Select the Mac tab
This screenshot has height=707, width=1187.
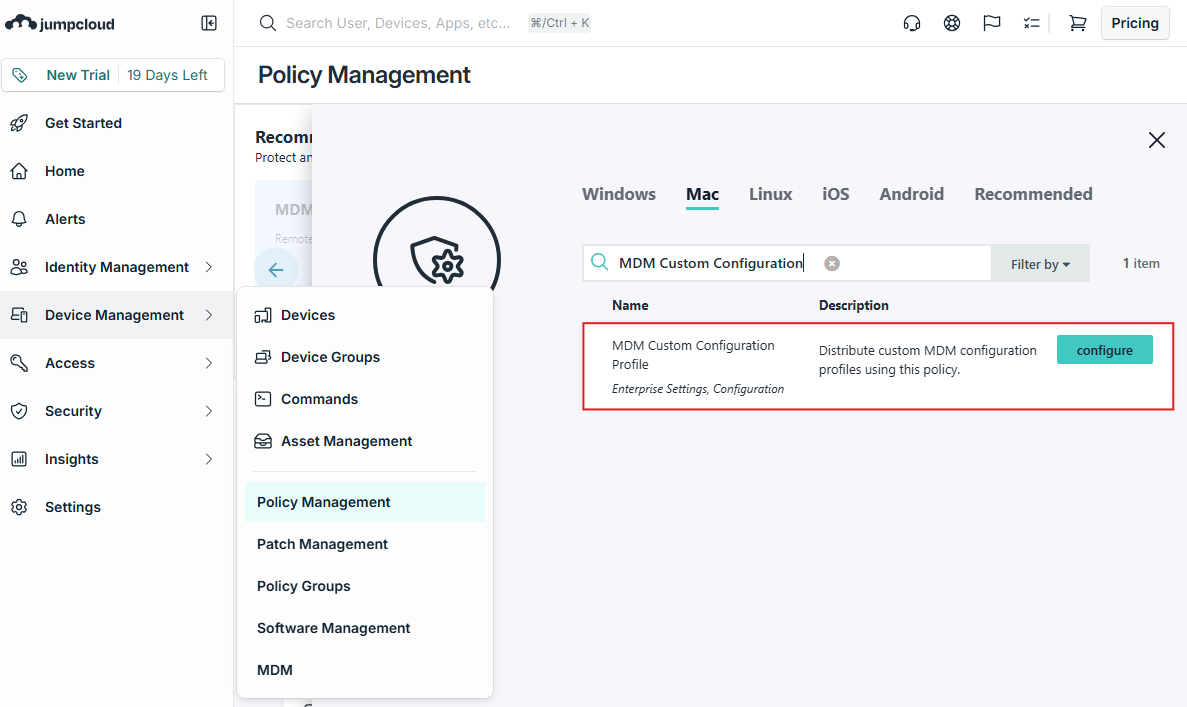tap(703, 194)
